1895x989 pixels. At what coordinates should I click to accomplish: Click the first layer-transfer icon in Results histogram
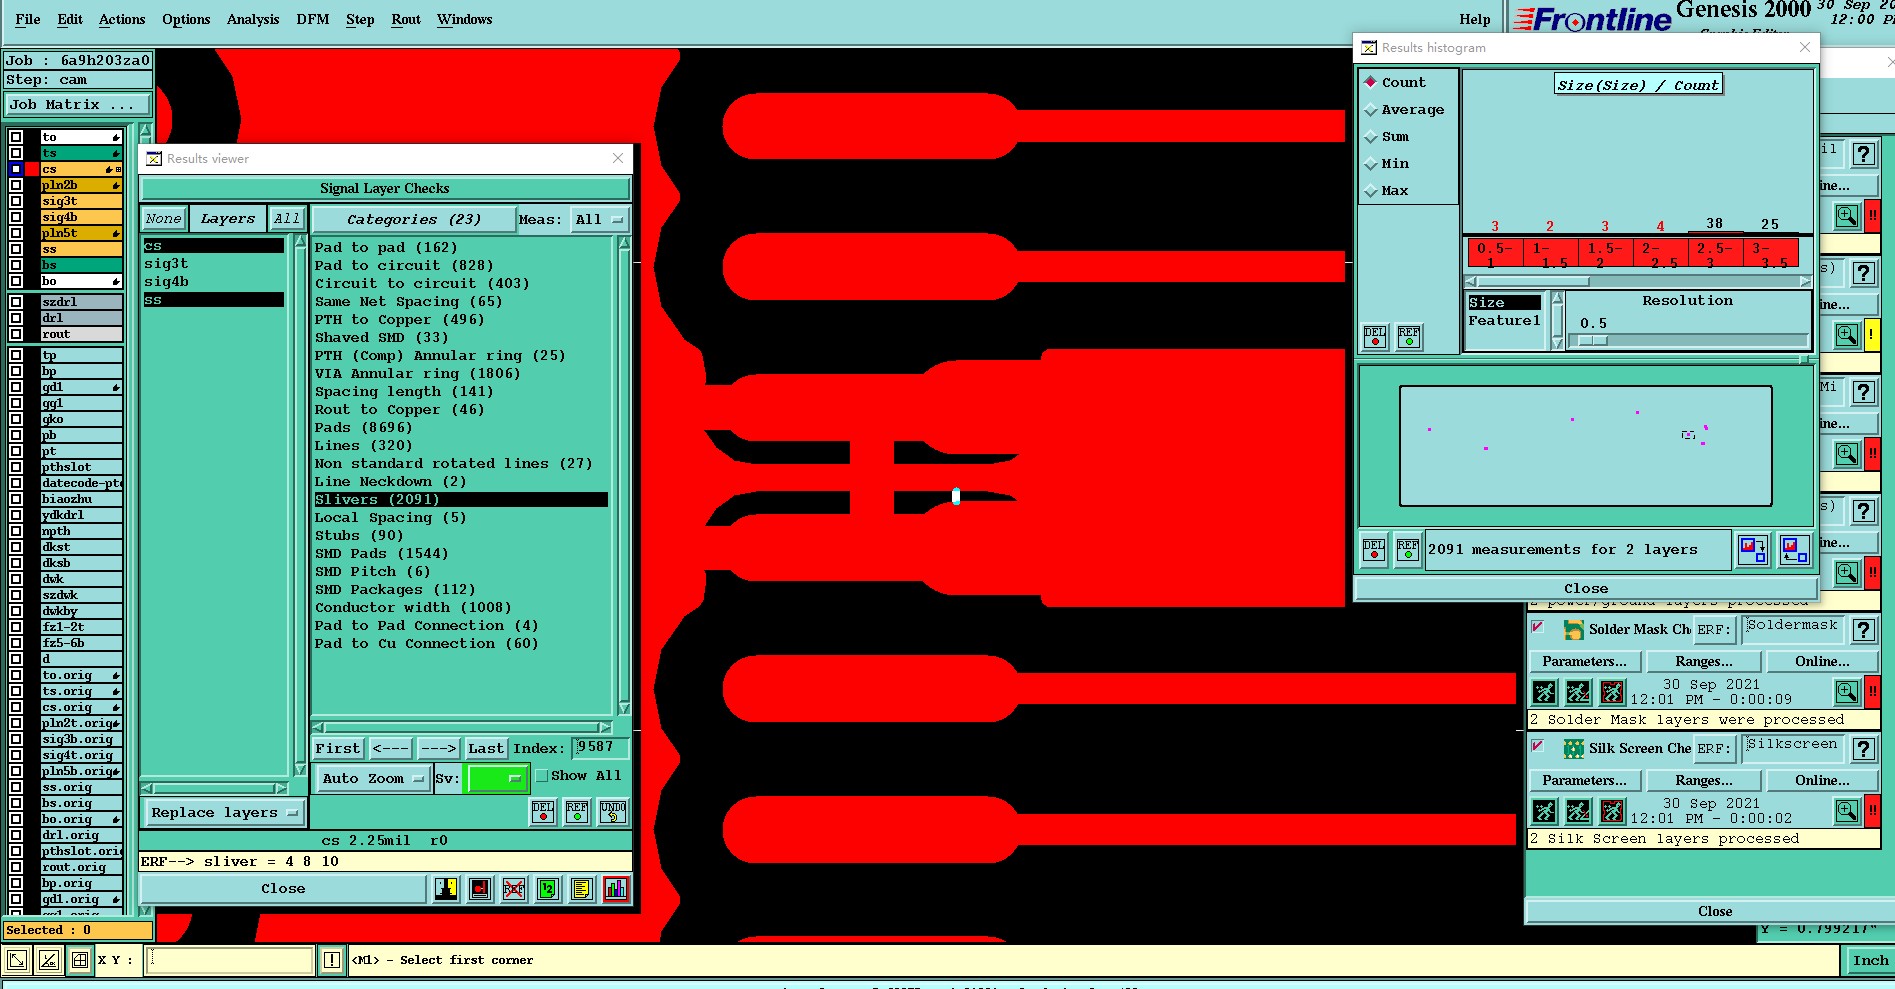(x=1753, y=550)
